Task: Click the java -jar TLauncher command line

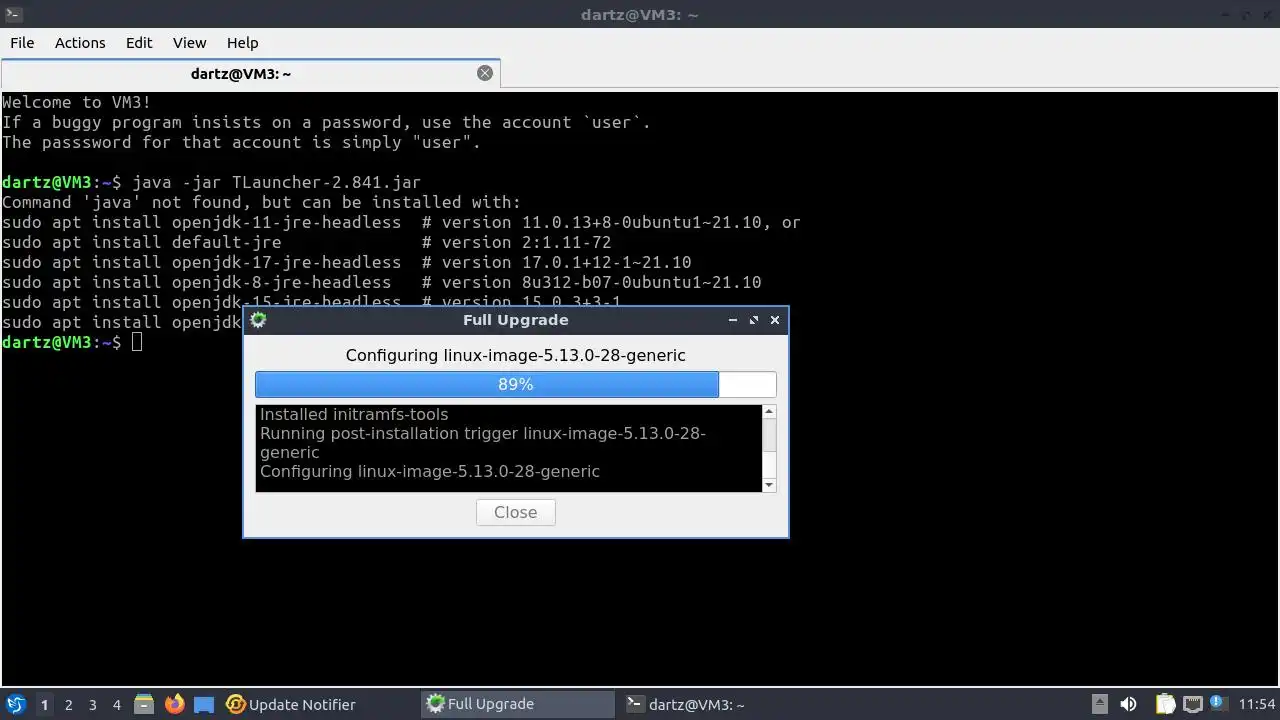Action: (x=276, y=182)
